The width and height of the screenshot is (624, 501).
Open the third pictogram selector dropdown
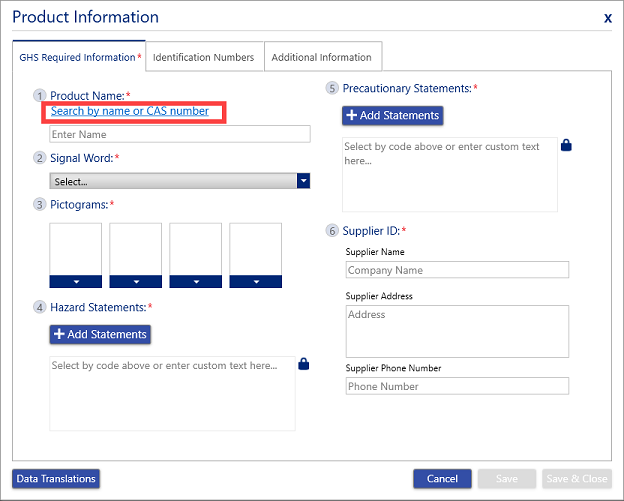coord(196,281)
